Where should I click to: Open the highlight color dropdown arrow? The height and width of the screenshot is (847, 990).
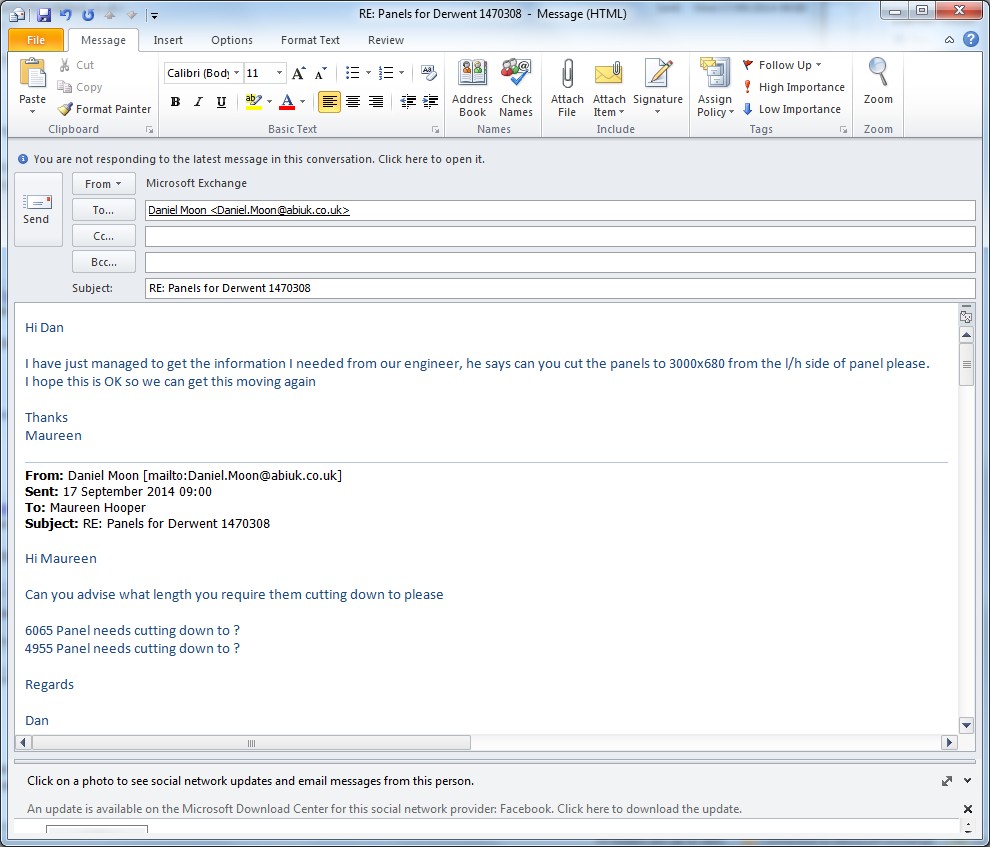point(270,102)
